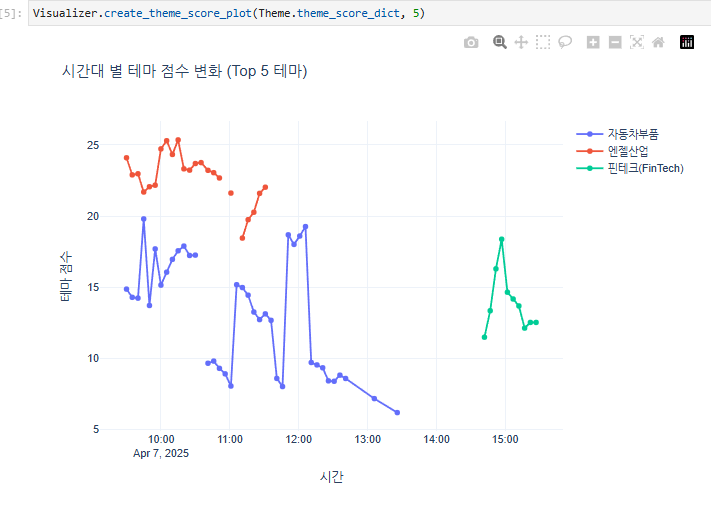711x506 pixels.
Task: Click the Apr 7, 2025 date label
Action: [161, 453]
